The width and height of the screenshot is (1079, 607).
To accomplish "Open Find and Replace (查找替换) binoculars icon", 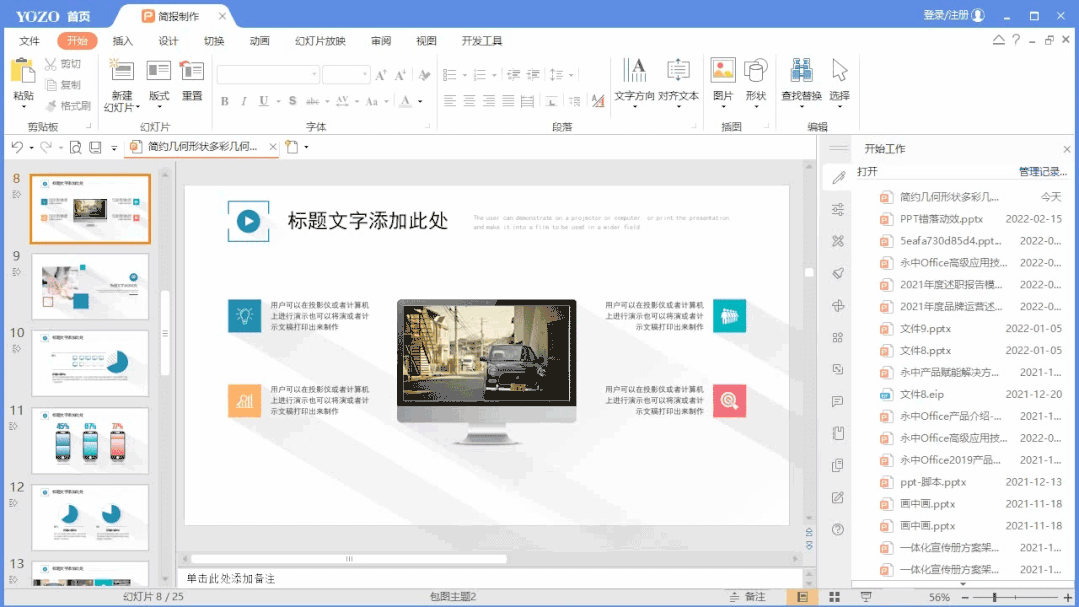I will click(801, 71).
